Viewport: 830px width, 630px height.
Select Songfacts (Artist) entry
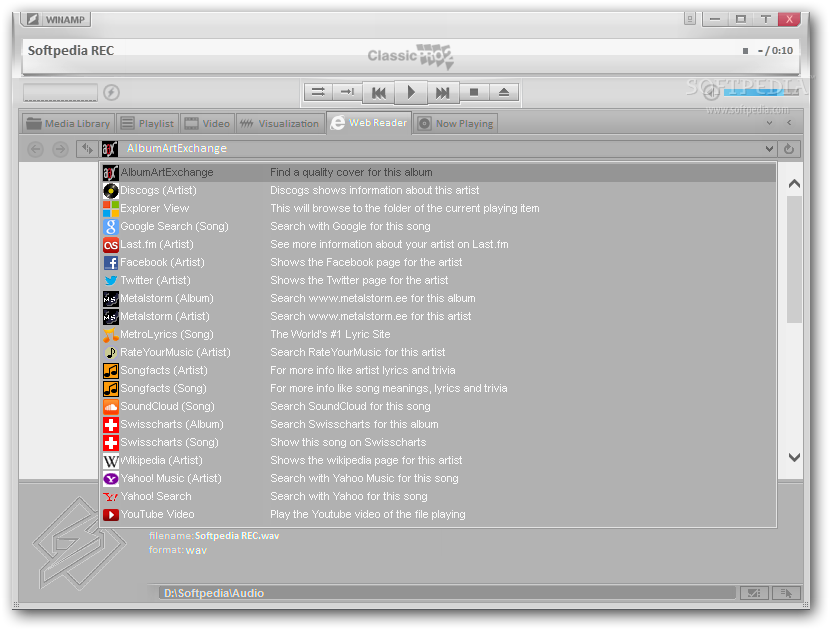click(x=439, y=371)
